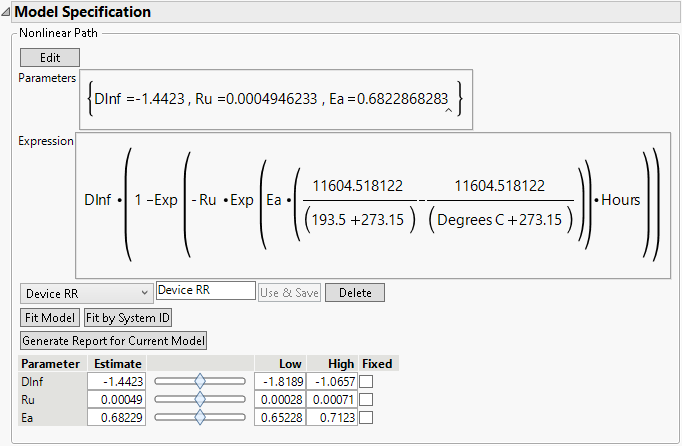The width and height of the screenshot is (682, 446).
Task: Click the Ea parameter slider handle
Action: click(200, 417)
